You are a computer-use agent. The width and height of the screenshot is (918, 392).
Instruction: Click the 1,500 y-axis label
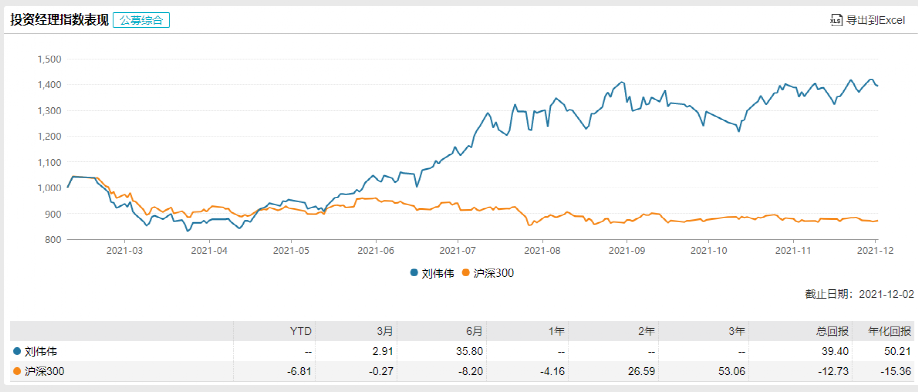point(49,59)
